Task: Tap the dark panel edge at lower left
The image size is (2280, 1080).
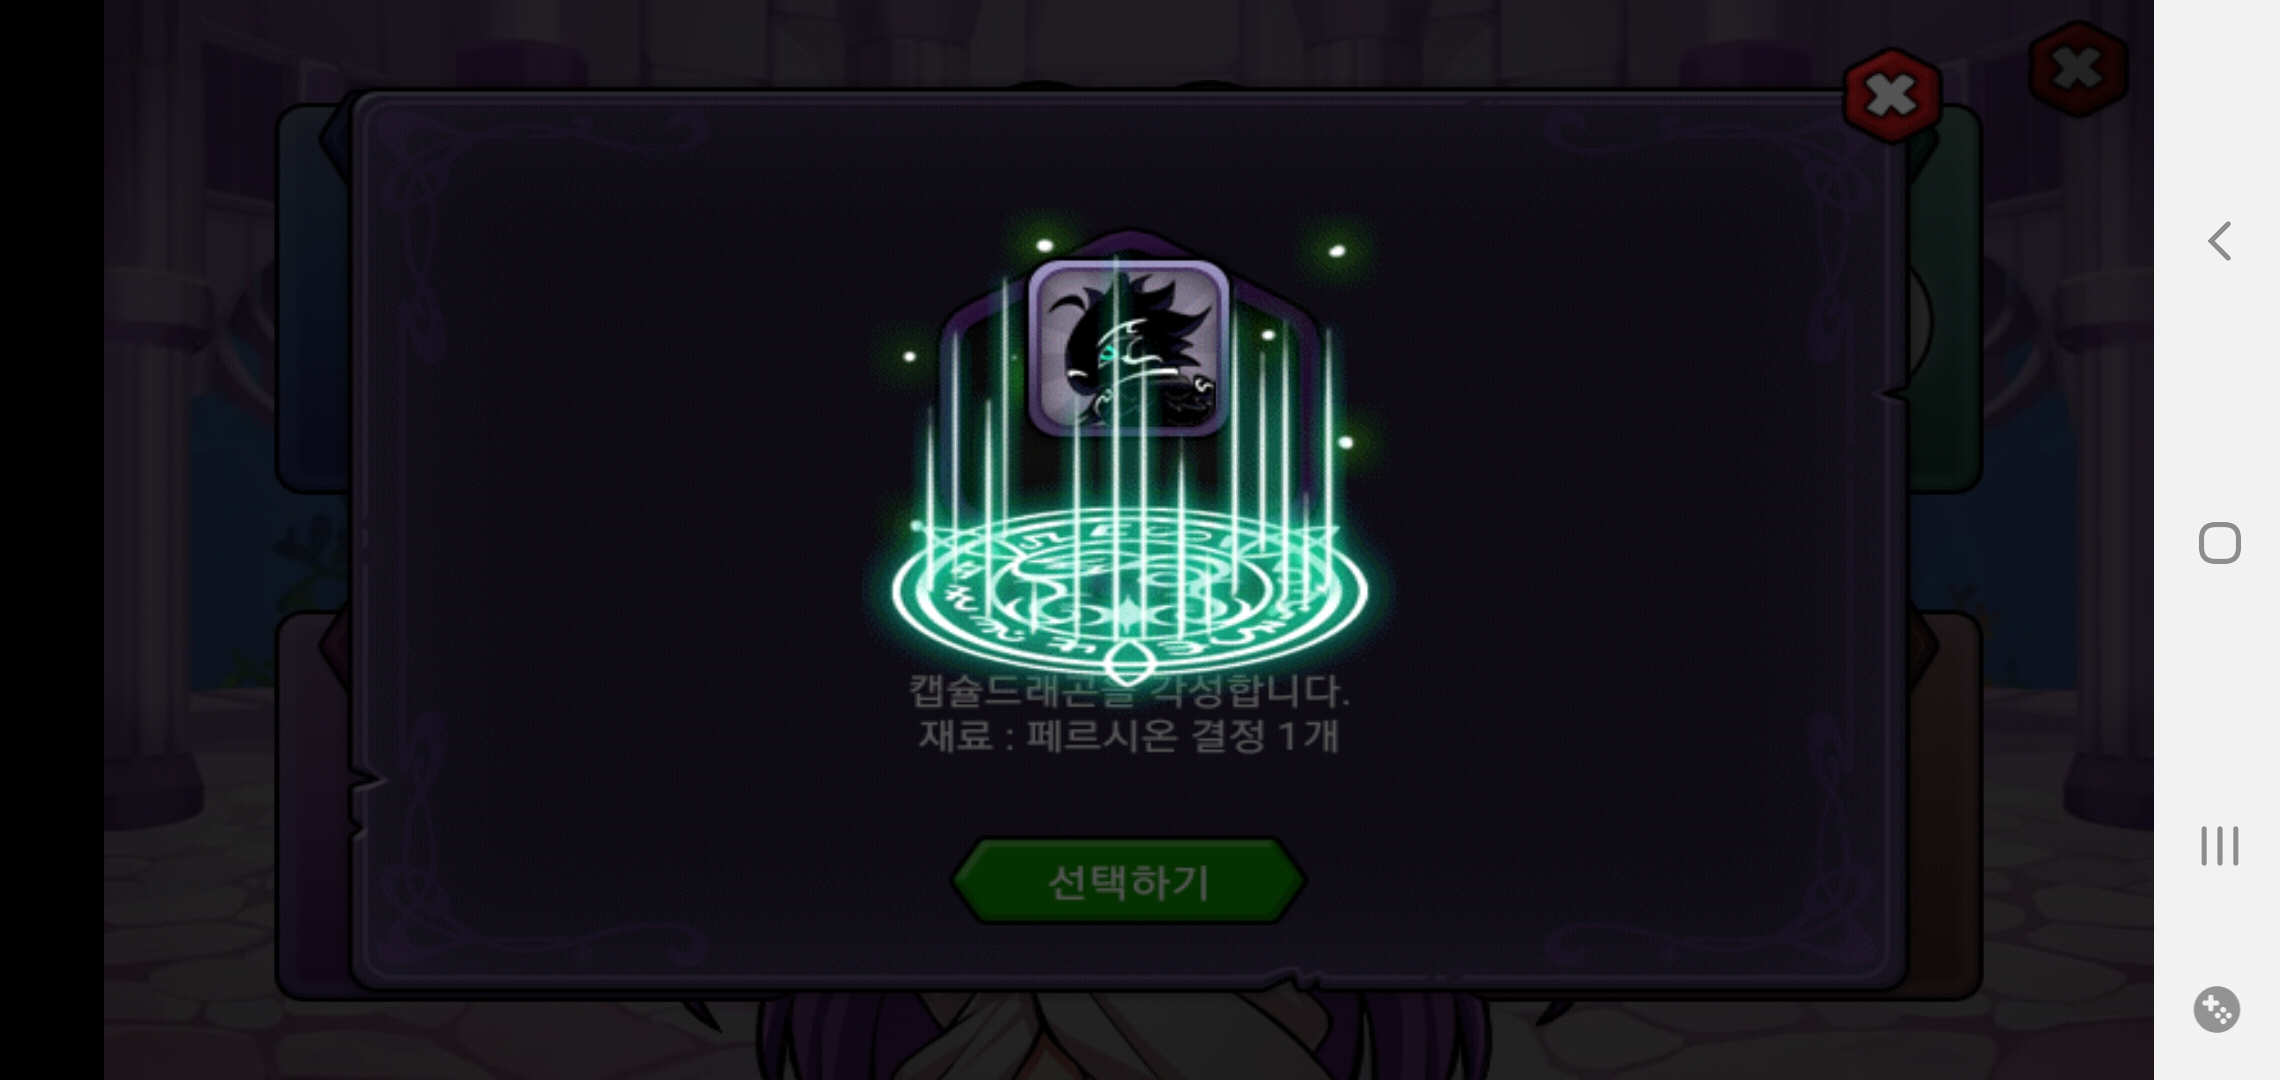Action: [x=312, y=805]
